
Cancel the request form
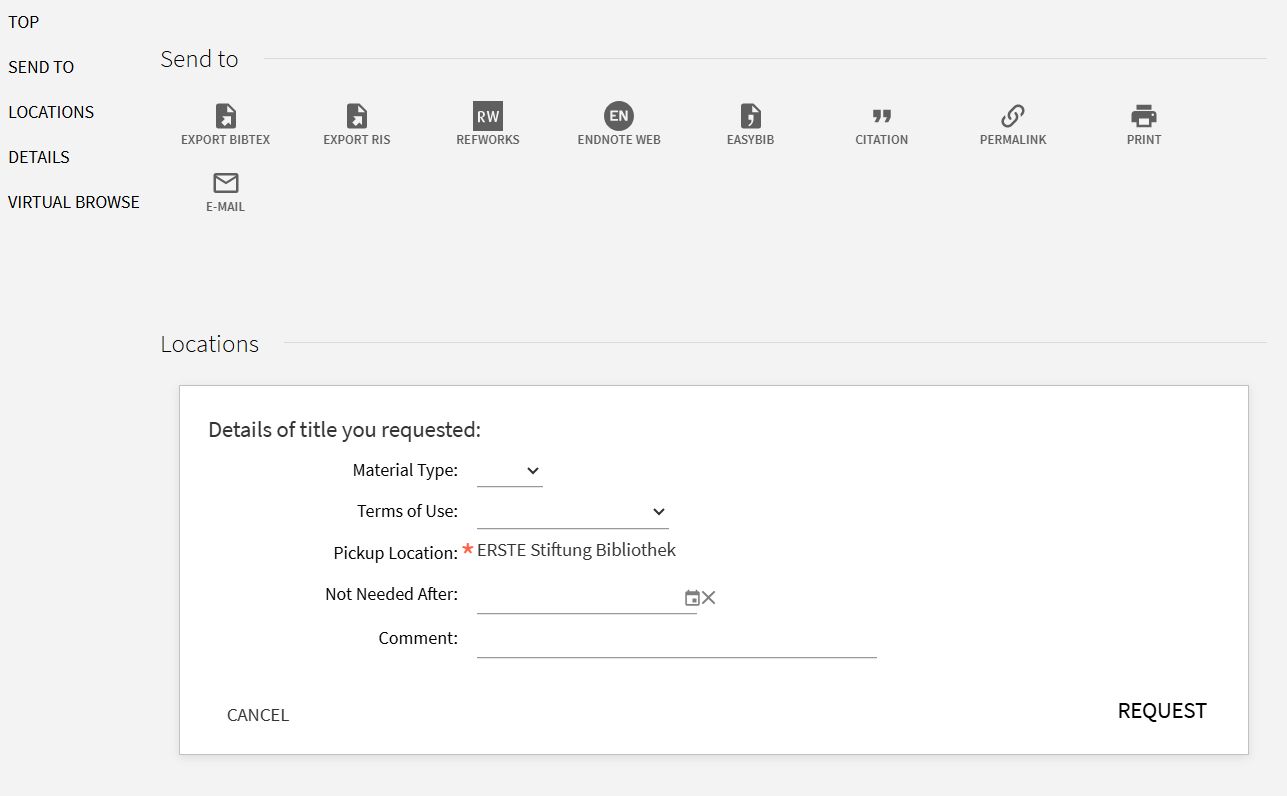(258, 715)
